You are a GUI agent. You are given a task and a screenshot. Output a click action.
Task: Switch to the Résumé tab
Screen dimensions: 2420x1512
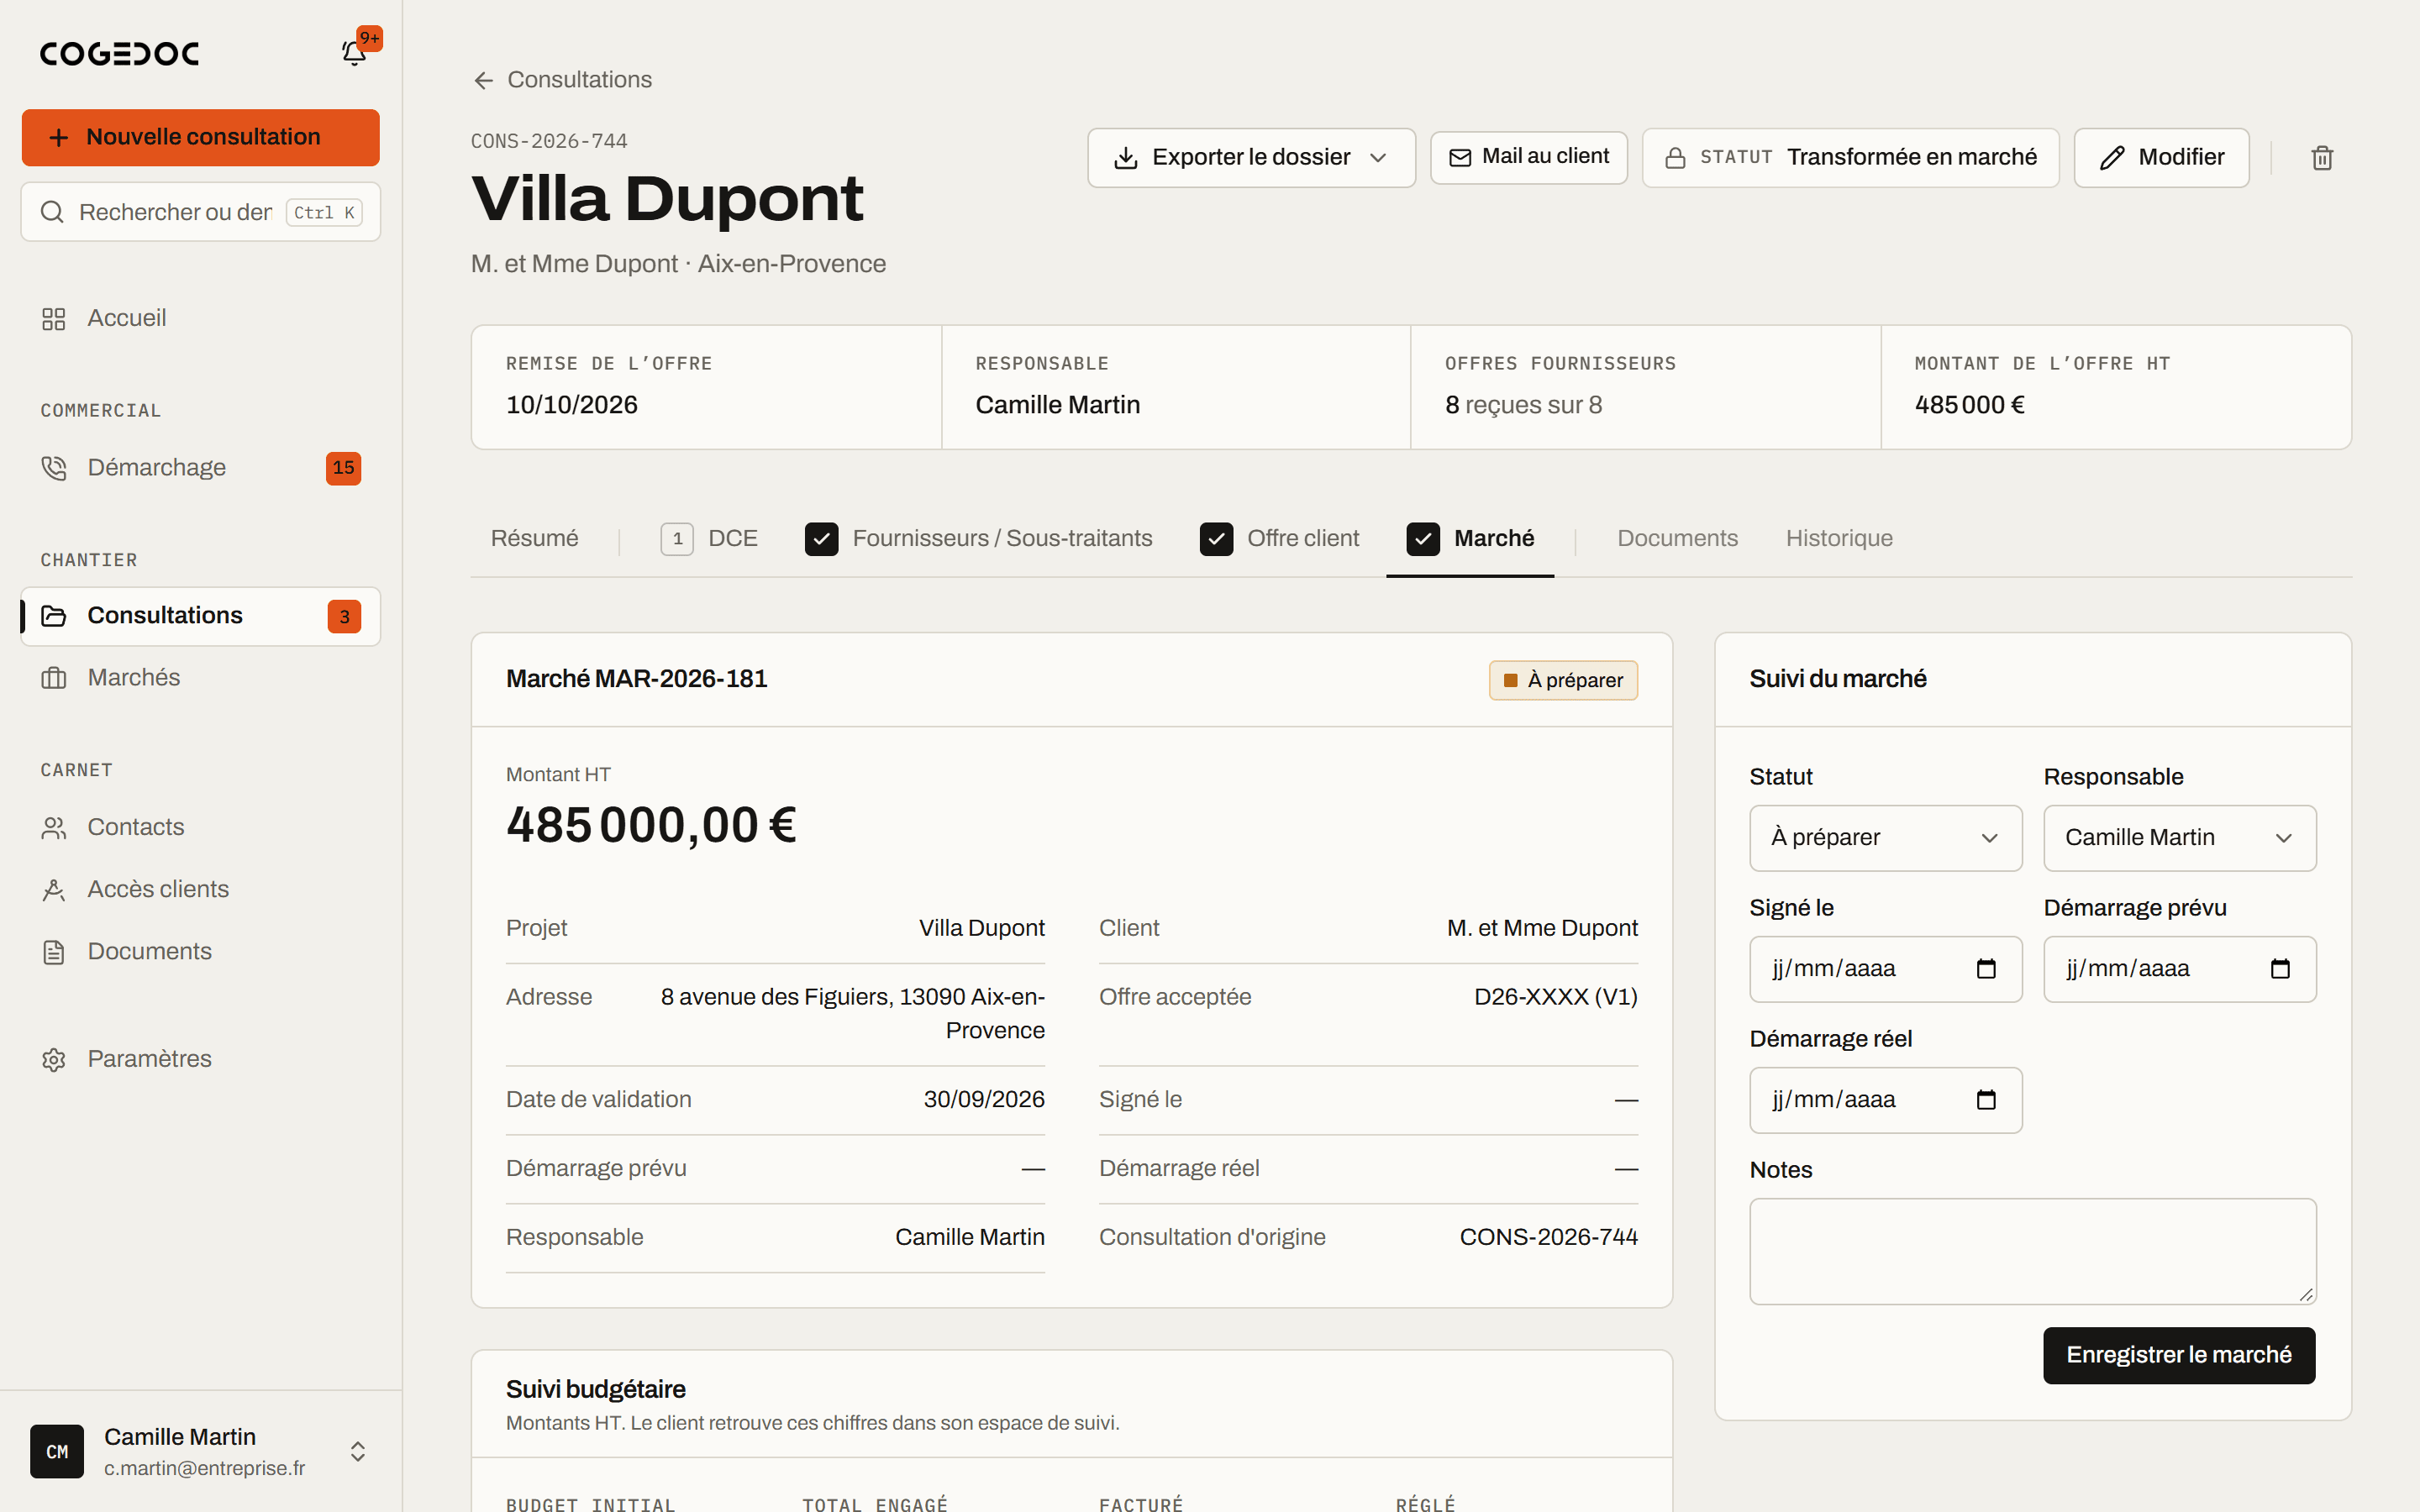534,539
